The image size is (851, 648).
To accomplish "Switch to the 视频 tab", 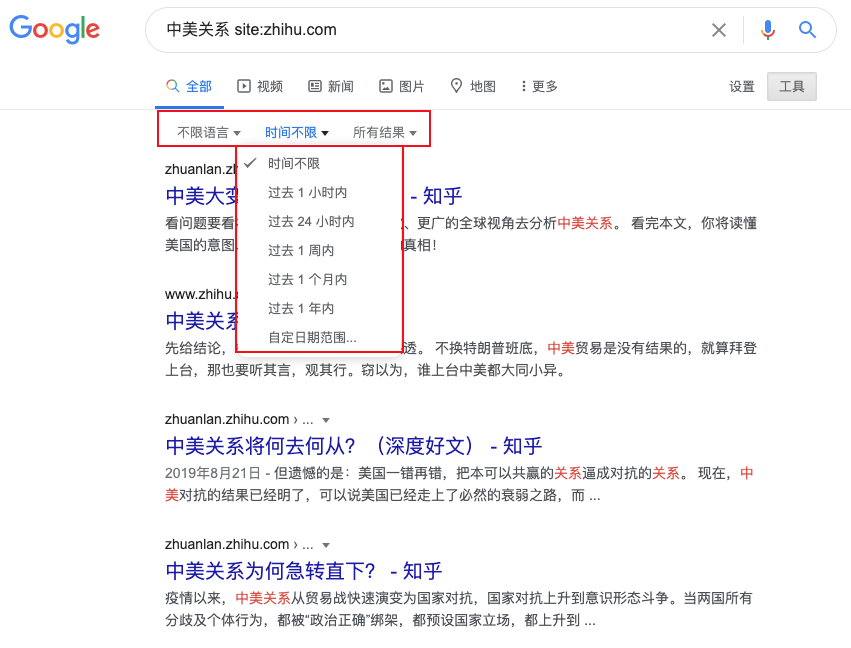I will click(260, 86).
